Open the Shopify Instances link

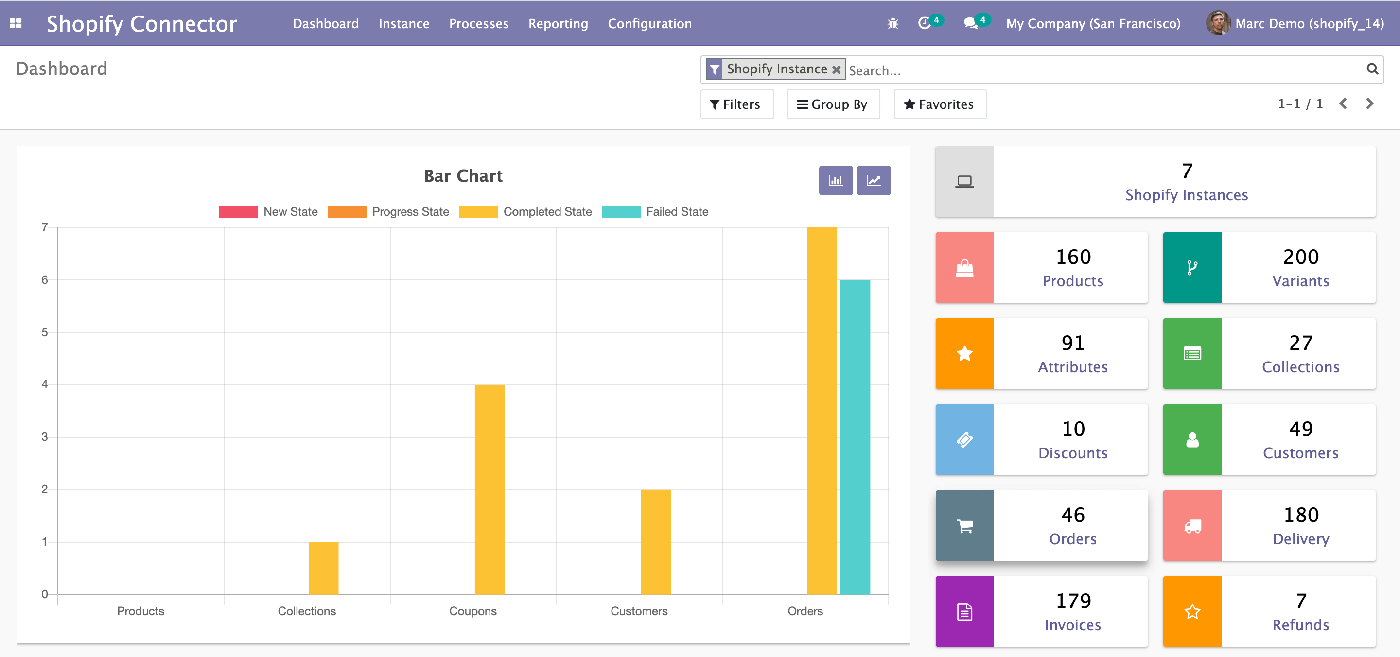pos(1186,195)
